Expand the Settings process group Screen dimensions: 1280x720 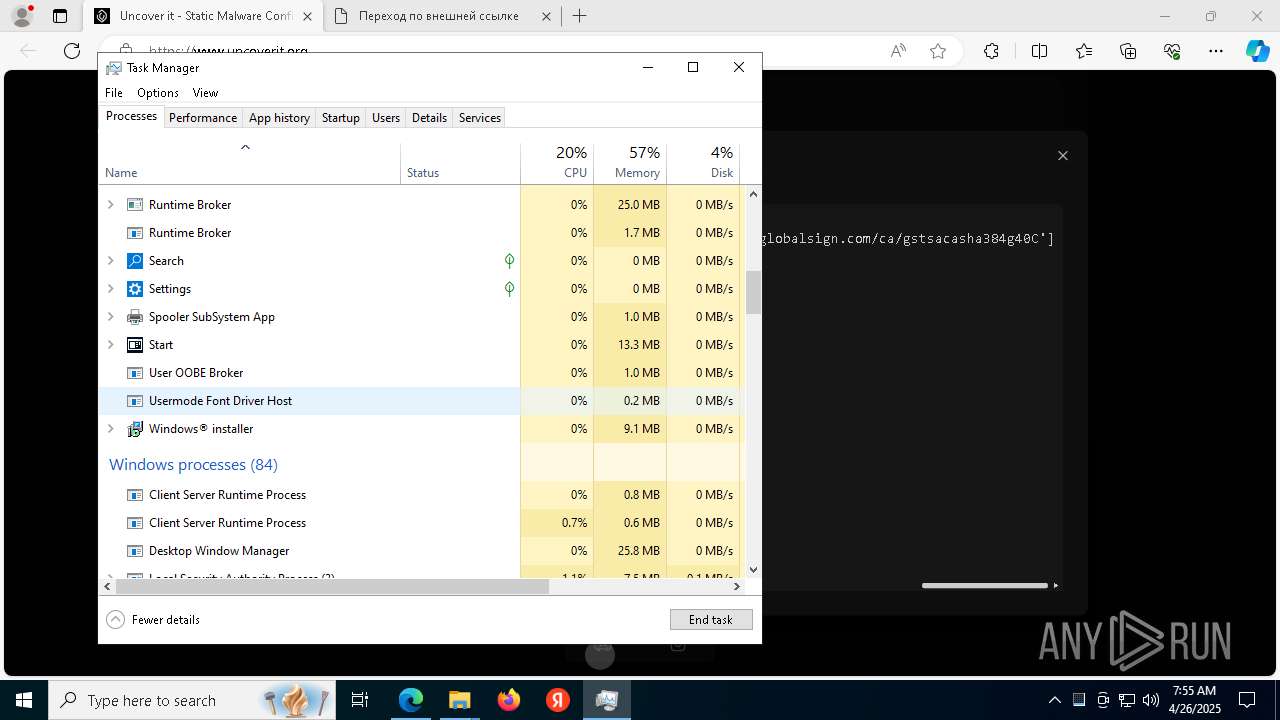tap(110, 288)
